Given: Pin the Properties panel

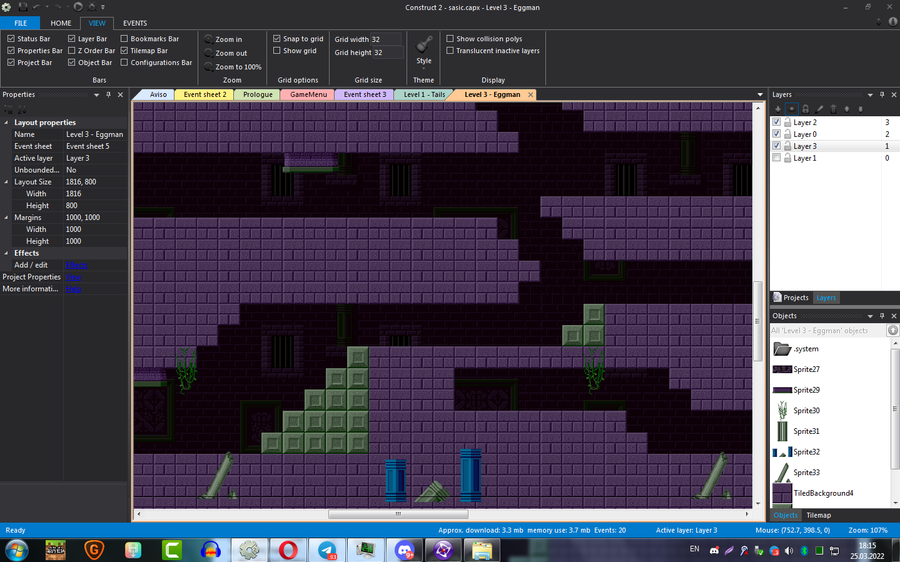Looking at the screenshot, I should coord(108,95).
